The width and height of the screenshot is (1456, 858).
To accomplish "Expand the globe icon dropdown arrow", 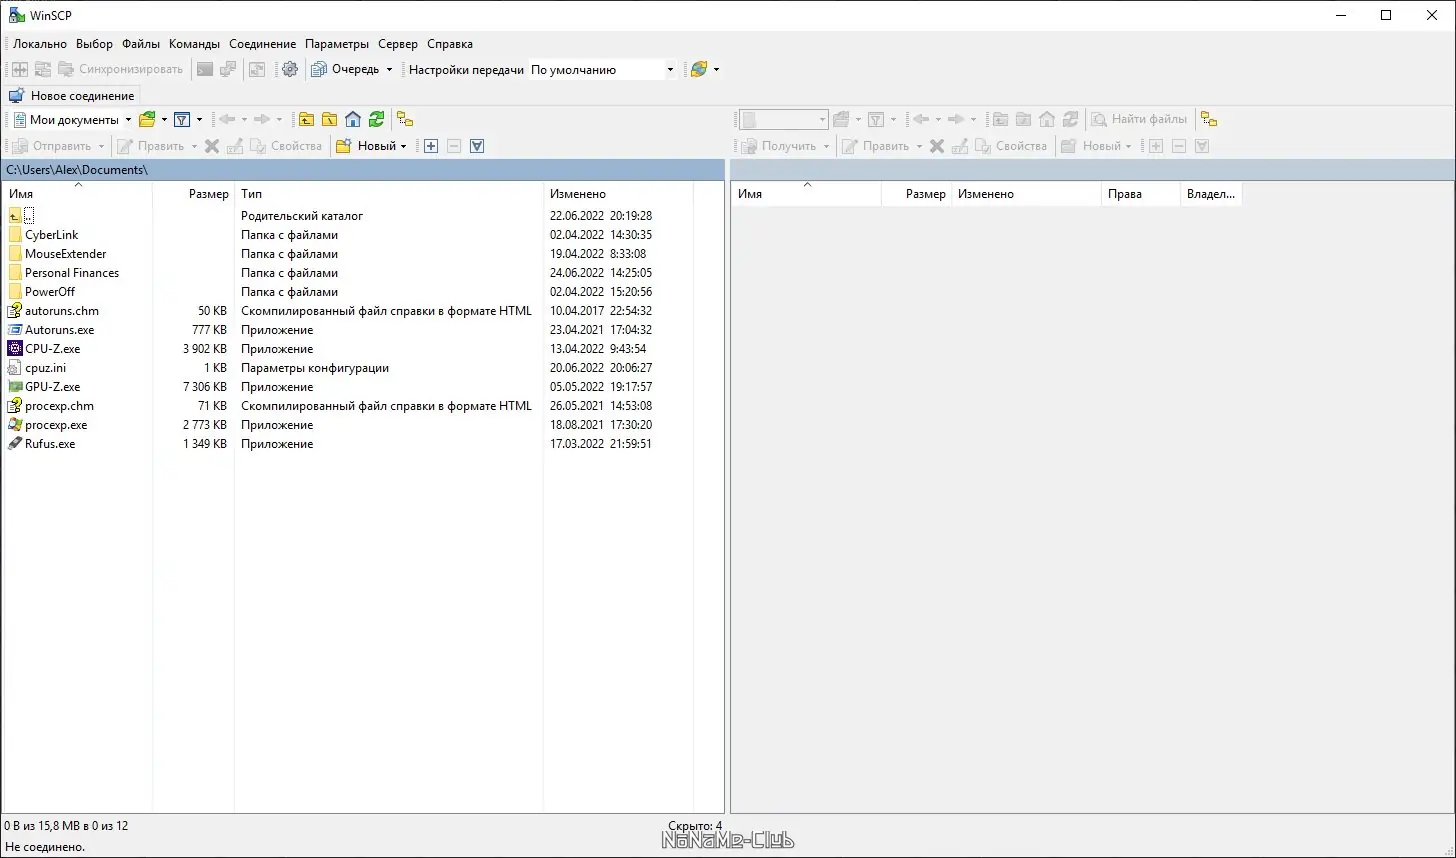I will click(x=716, y=70).
